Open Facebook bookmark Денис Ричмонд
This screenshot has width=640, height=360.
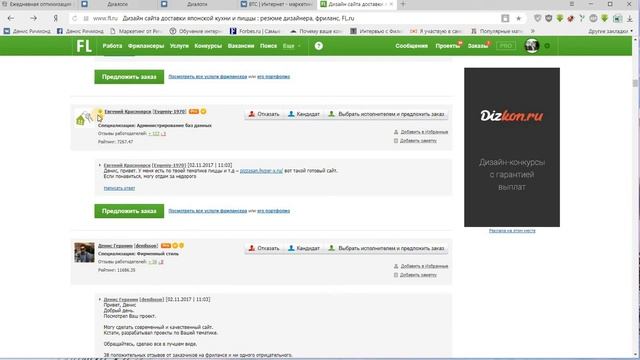pos(80,31)
